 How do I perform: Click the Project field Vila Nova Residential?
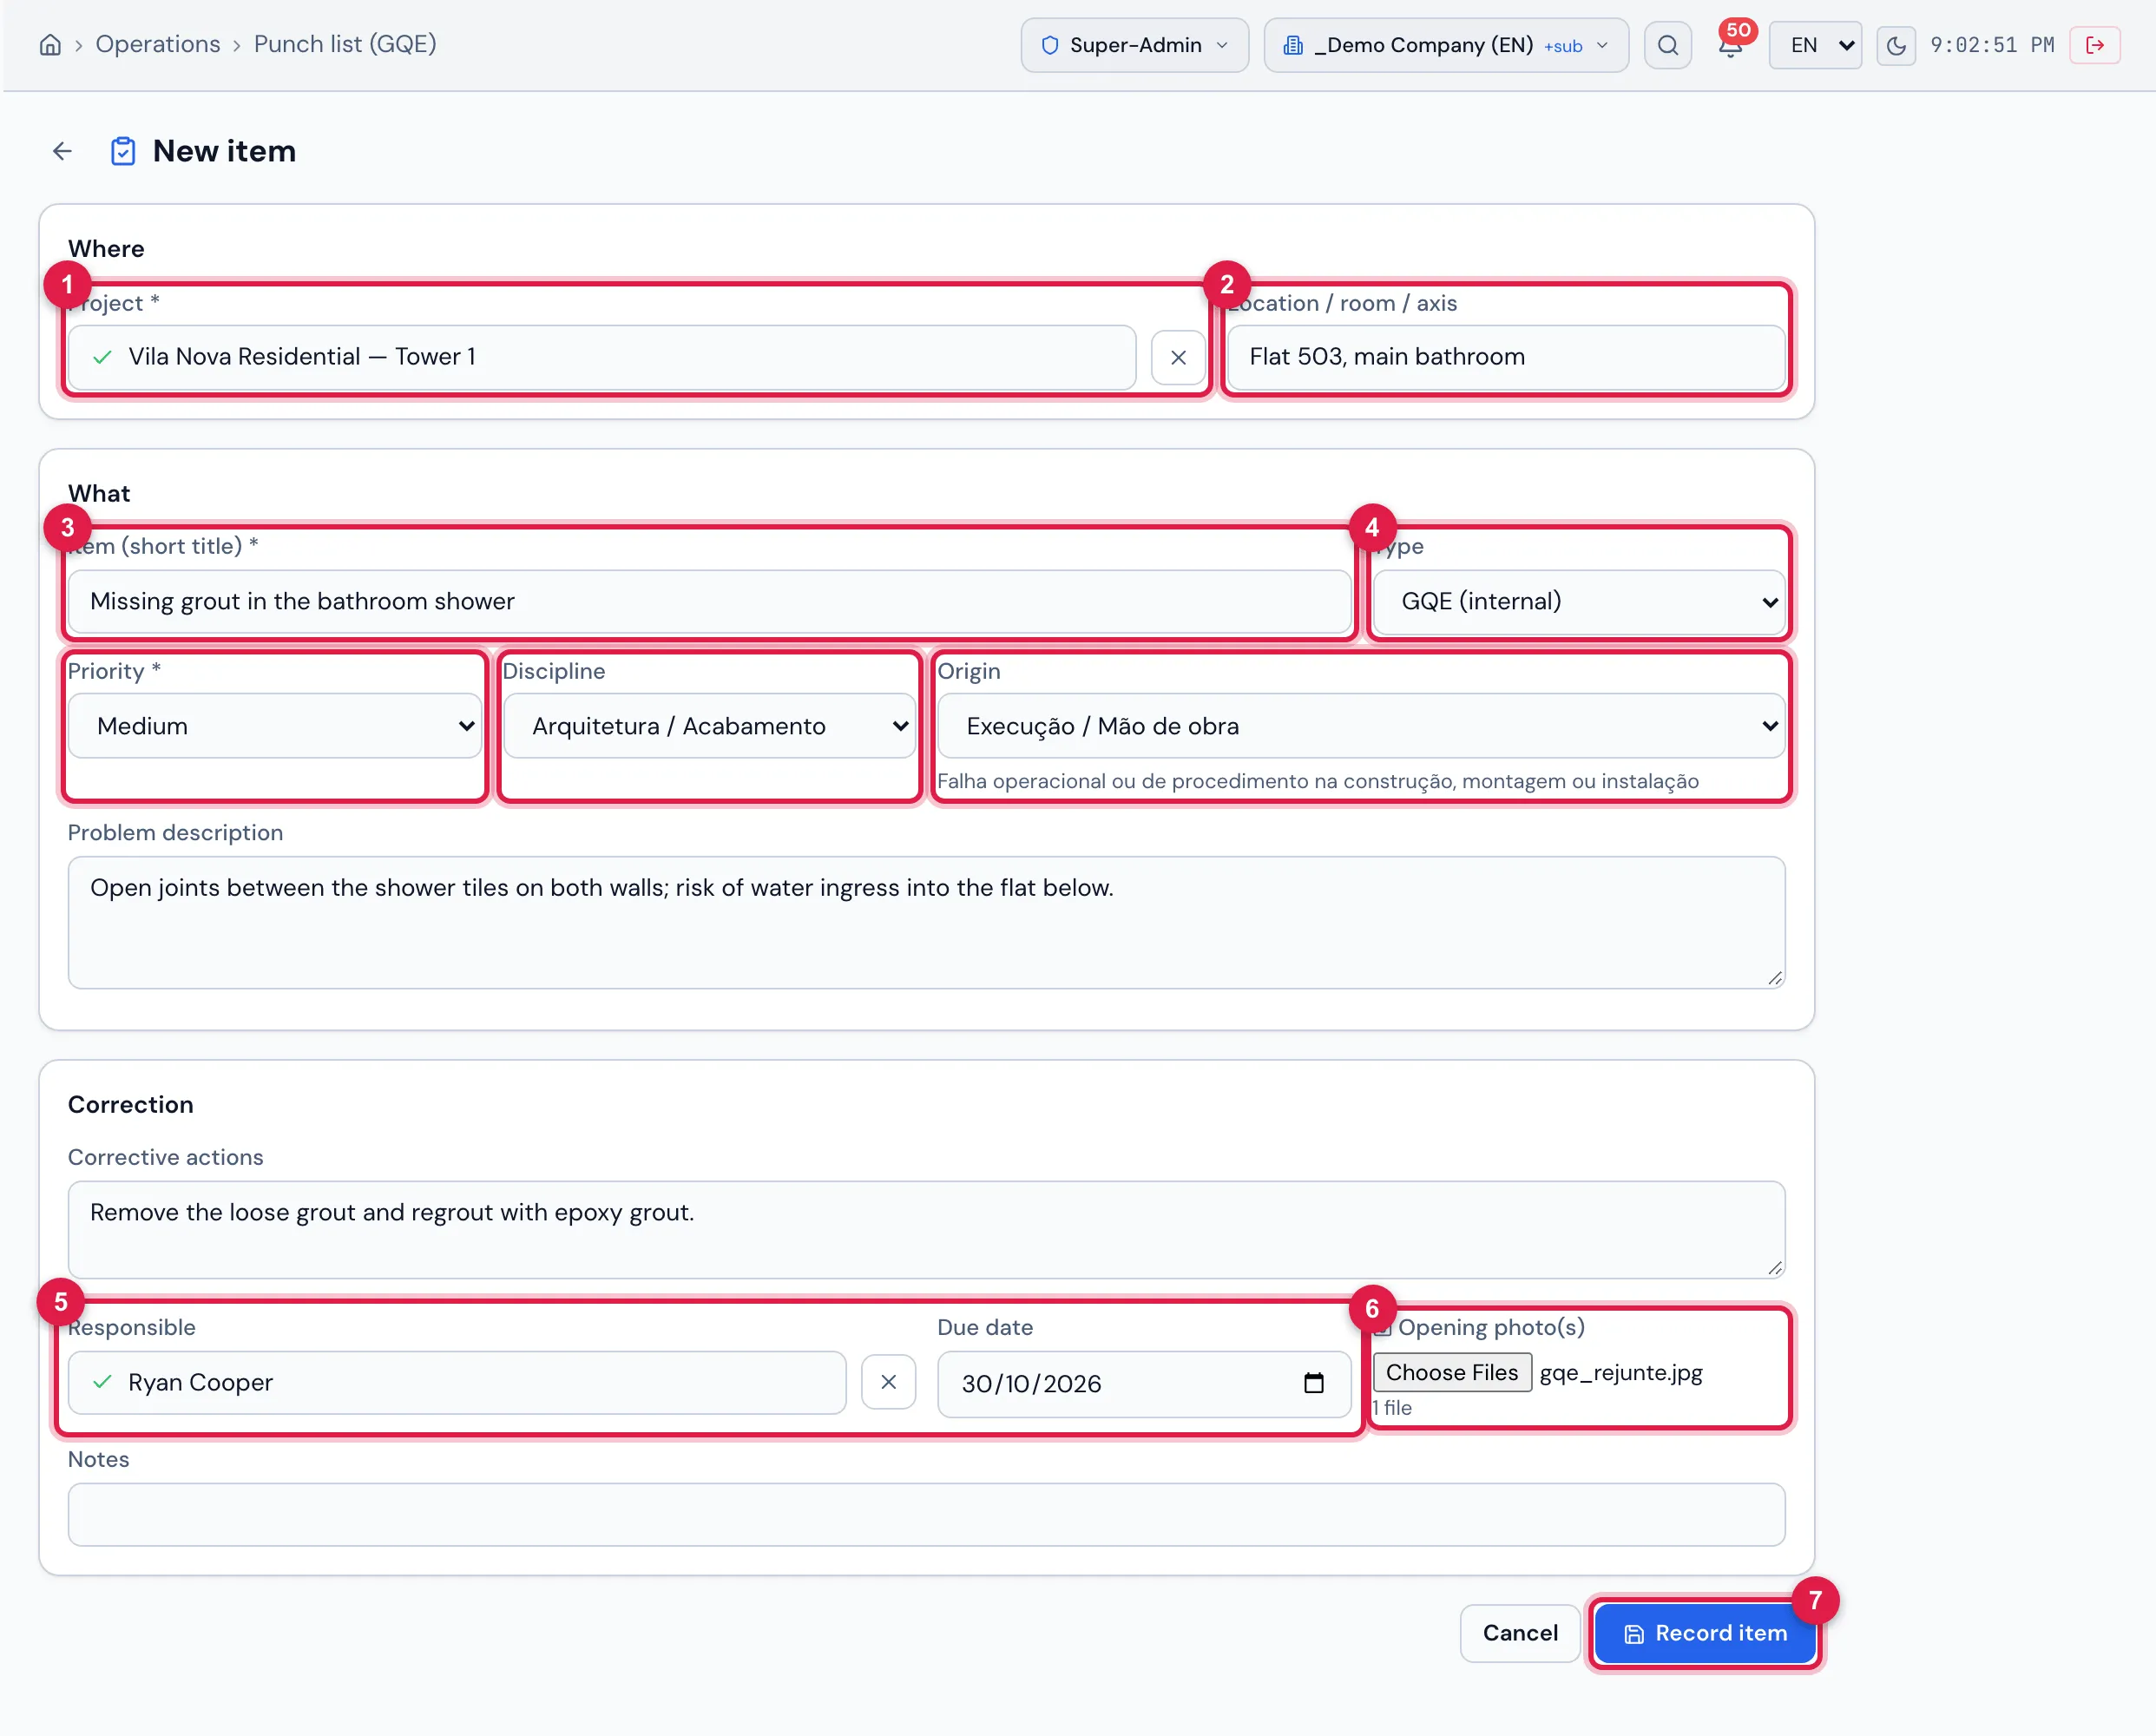pos(601,357)
